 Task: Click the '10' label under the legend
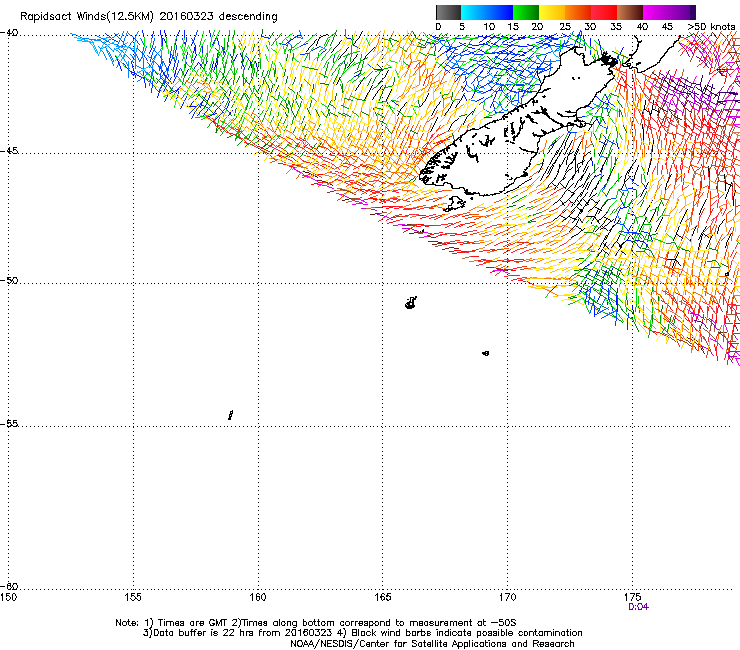(489, 27)
